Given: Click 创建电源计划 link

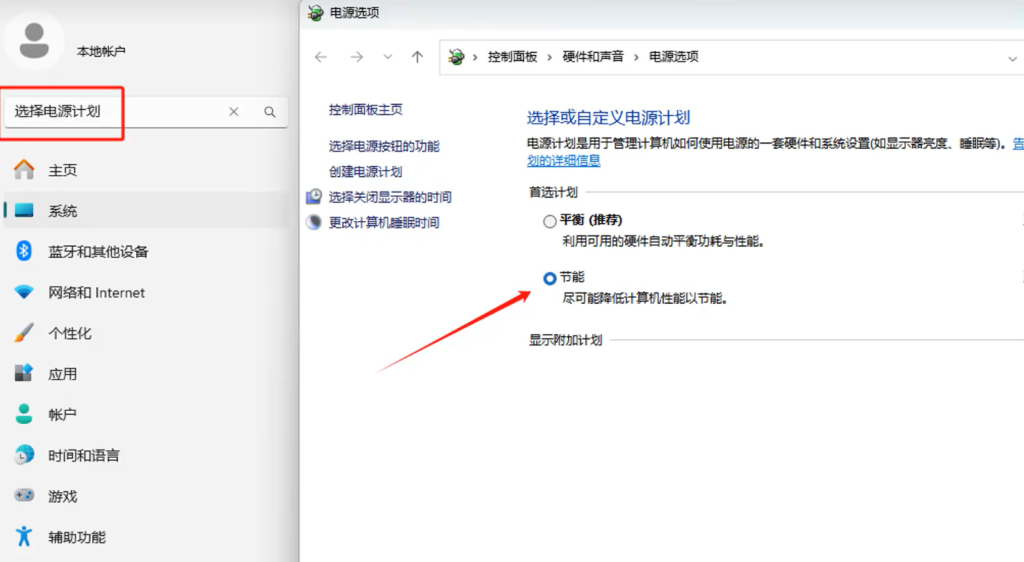Looking at the screenshot, I should (x=365, y=172).
